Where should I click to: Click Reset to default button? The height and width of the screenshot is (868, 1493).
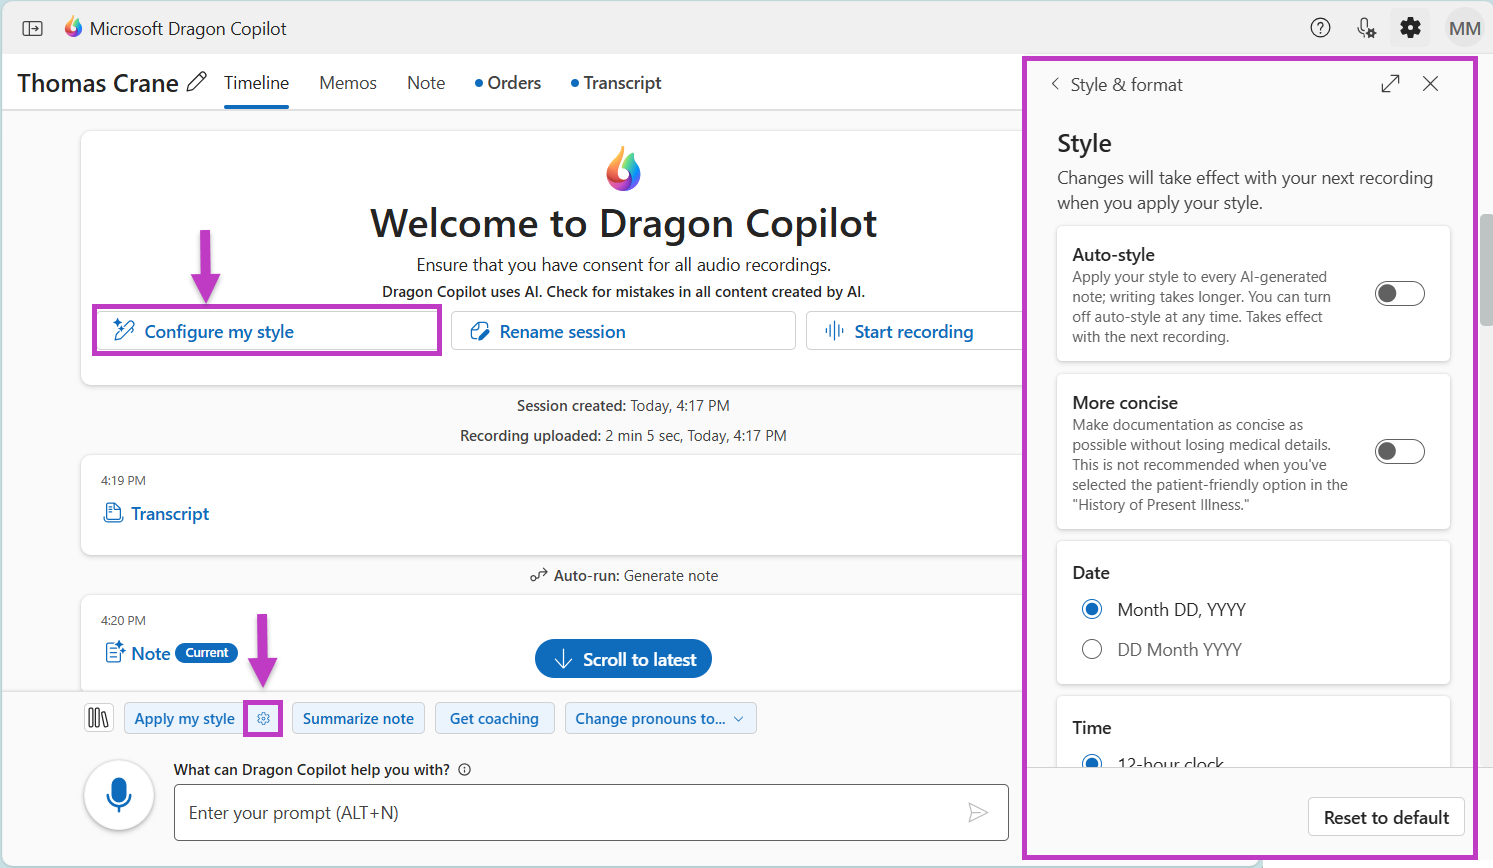point(1386,817)
